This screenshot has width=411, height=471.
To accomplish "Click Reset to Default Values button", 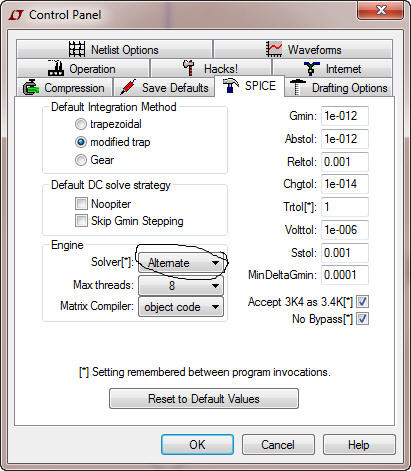I will pos(204,399).
